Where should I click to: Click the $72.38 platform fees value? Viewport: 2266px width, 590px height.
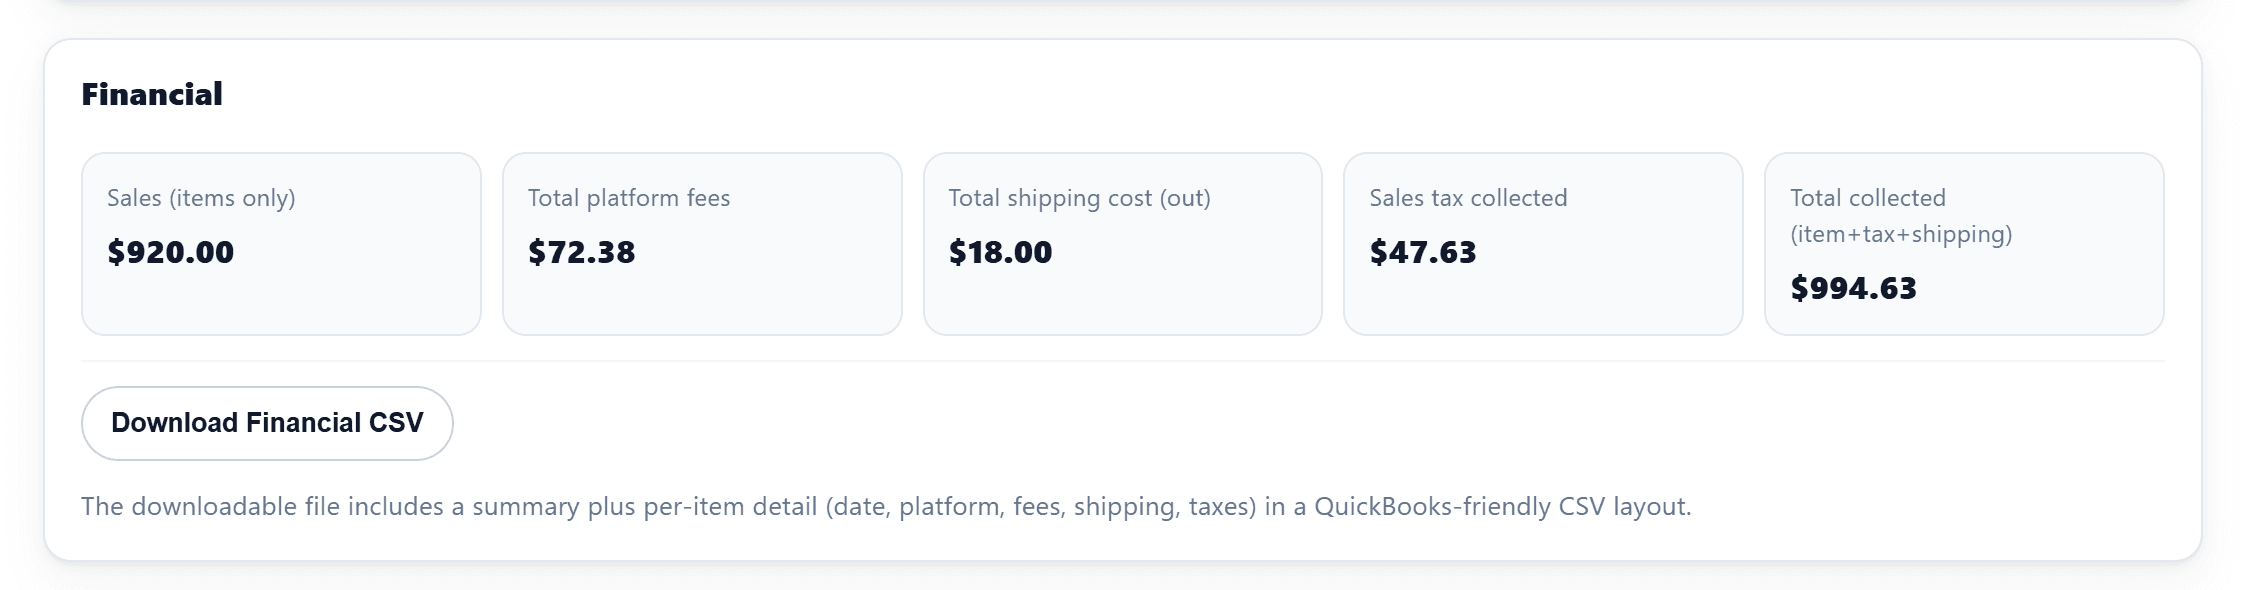pos(582,253)
